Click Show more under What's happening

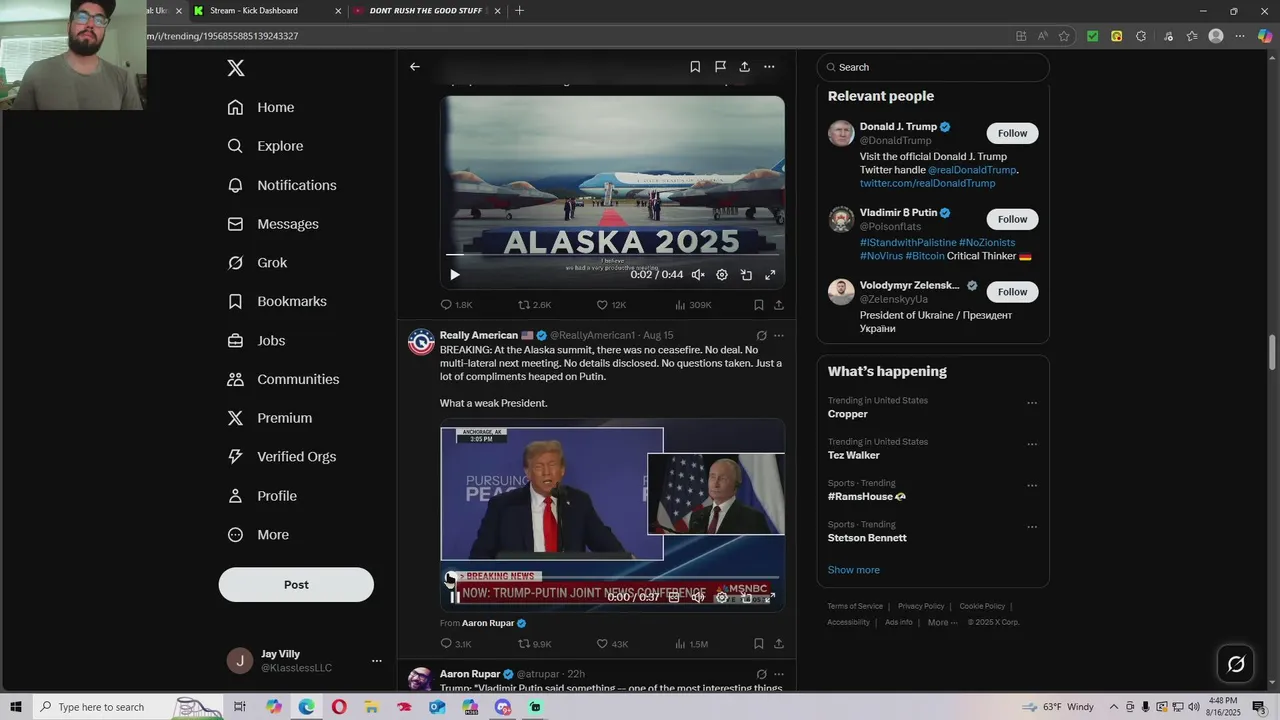853,570
